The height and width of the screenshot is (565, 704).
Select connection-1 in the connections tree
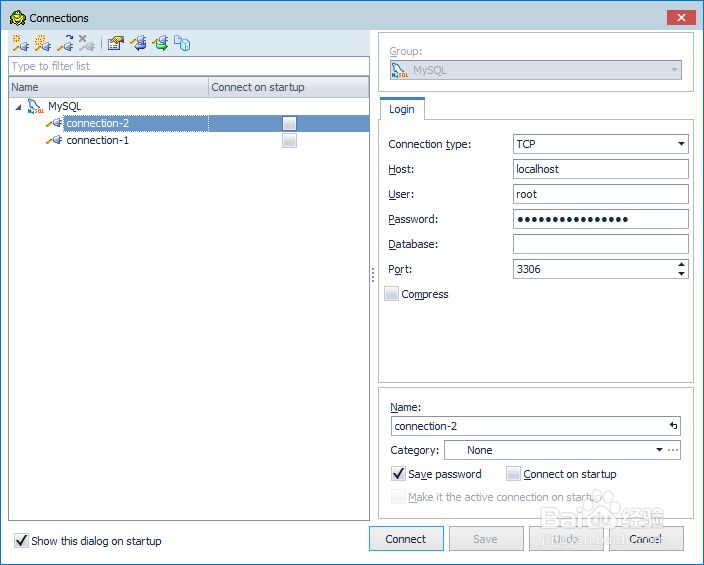click(x=97, y=140)
